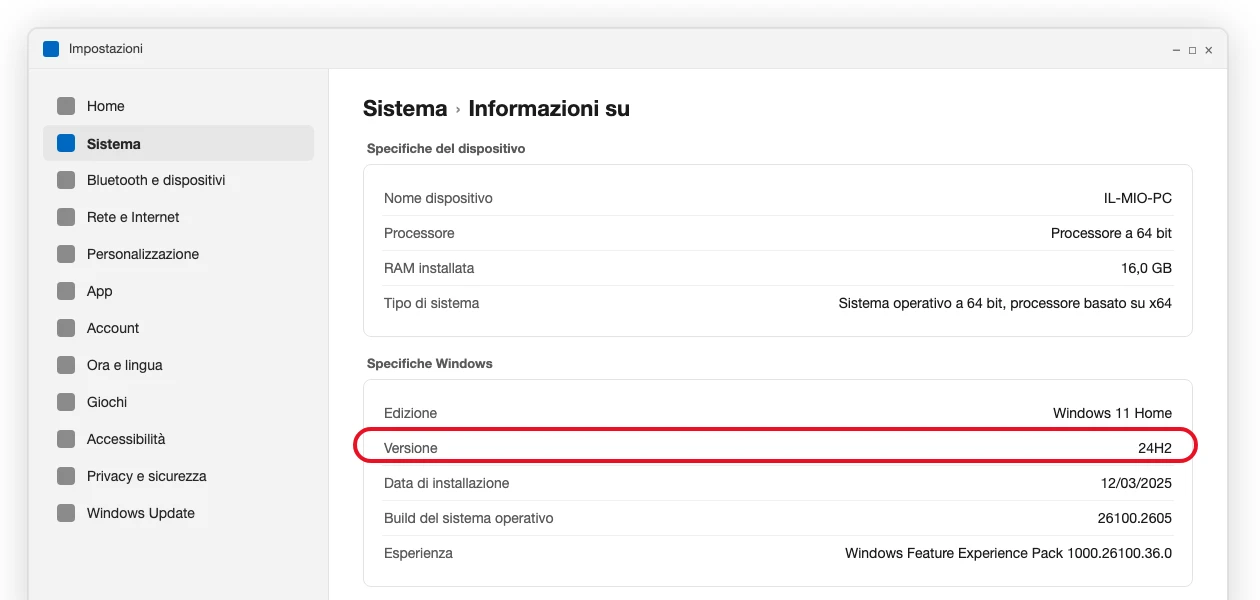Click the Versione label
The height and width of the screenshot is (600, 1260).
[411, 448]
